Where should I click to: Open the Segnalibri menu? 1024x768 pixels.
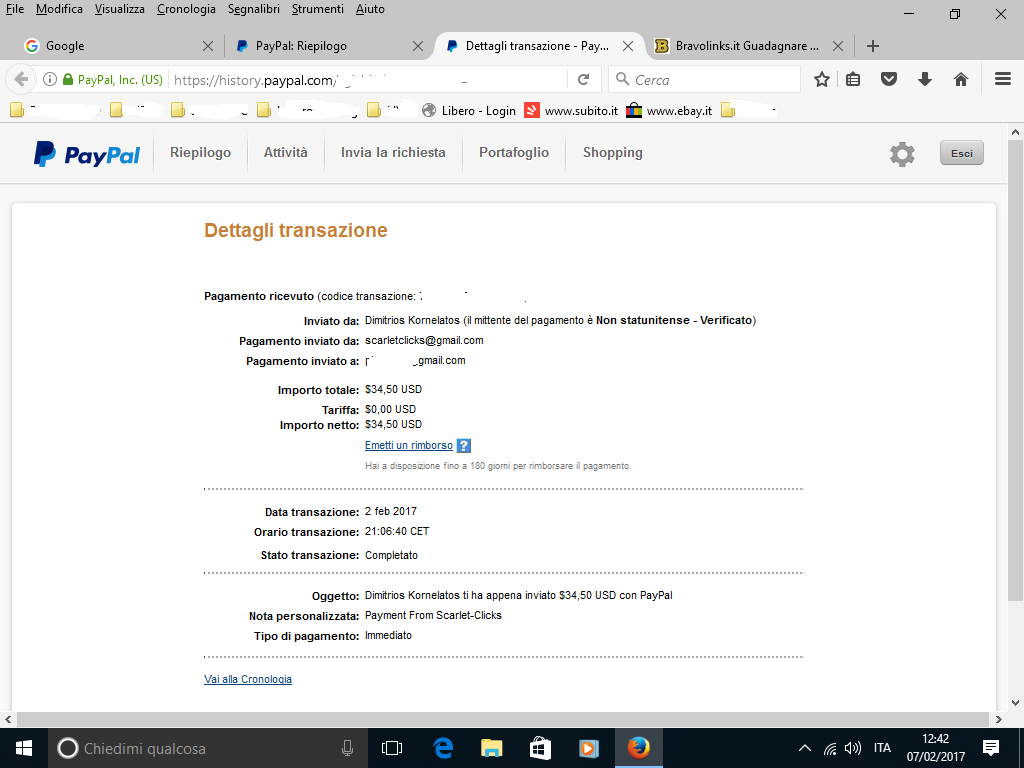[253, 9]
